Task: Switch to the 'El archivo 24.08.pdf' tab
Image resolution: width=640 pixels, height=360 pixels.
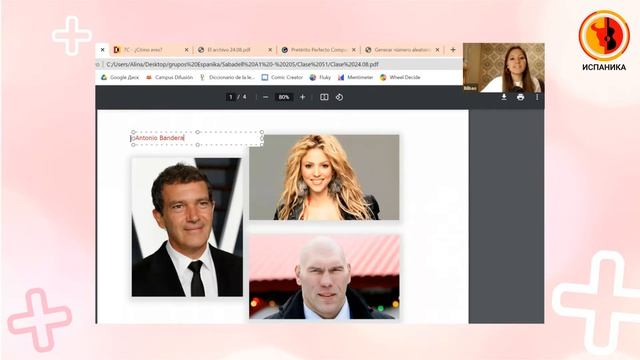Action: 233,50
